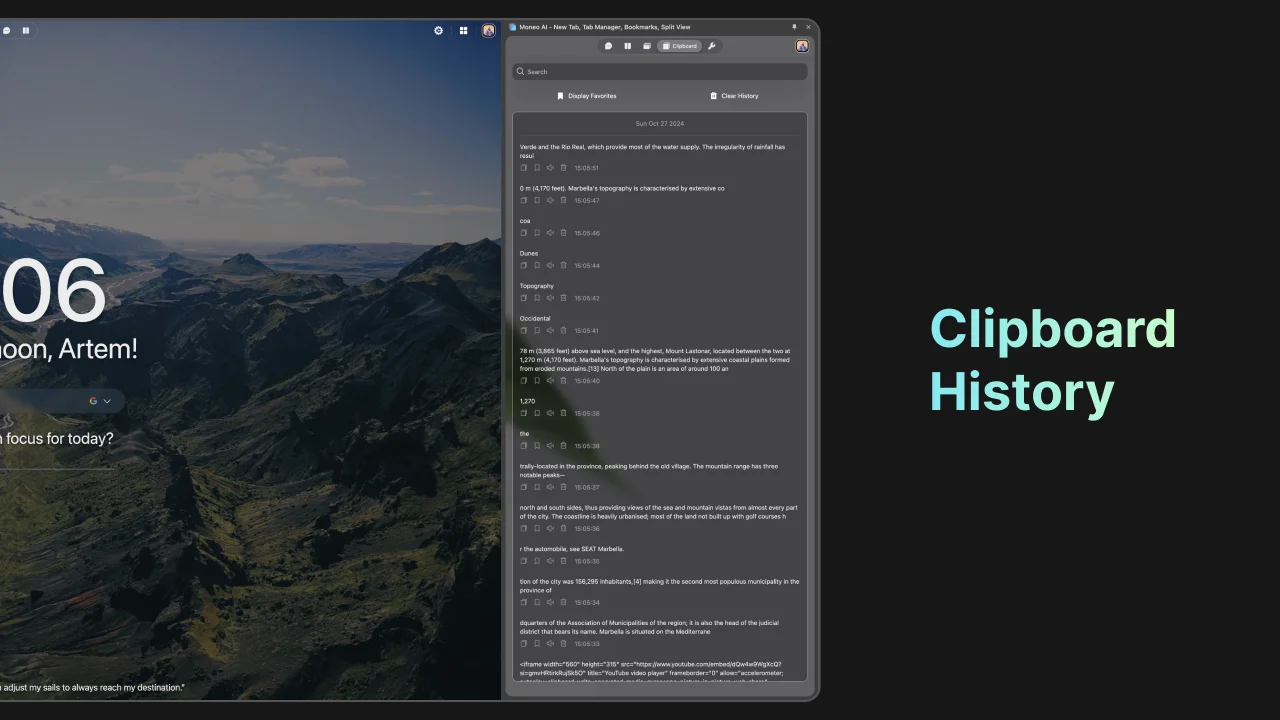
Task: Open the Google search engine dropdown
Action: 99,400
